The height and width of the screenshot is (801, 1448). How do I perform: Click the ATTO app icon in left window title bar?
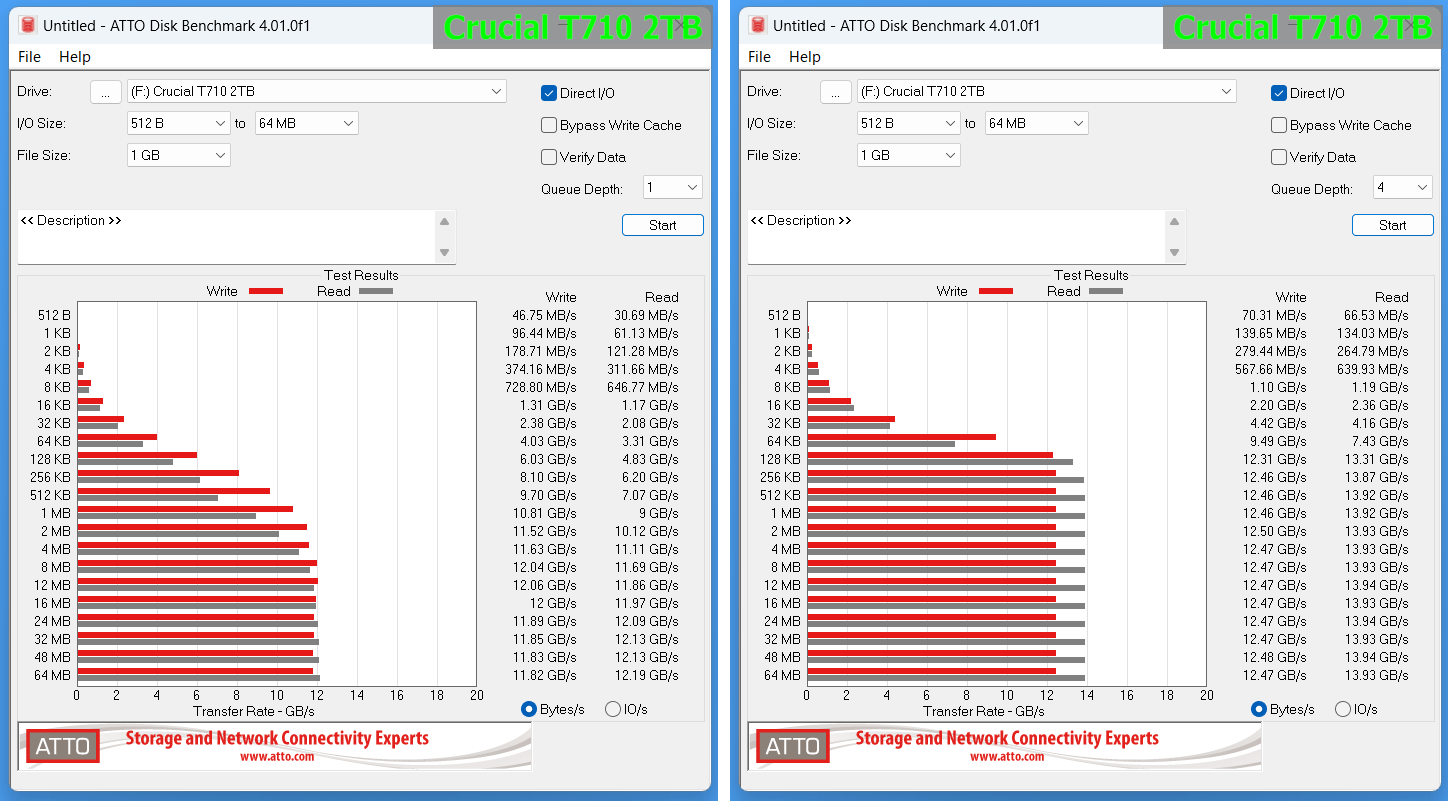pos(27,25)
